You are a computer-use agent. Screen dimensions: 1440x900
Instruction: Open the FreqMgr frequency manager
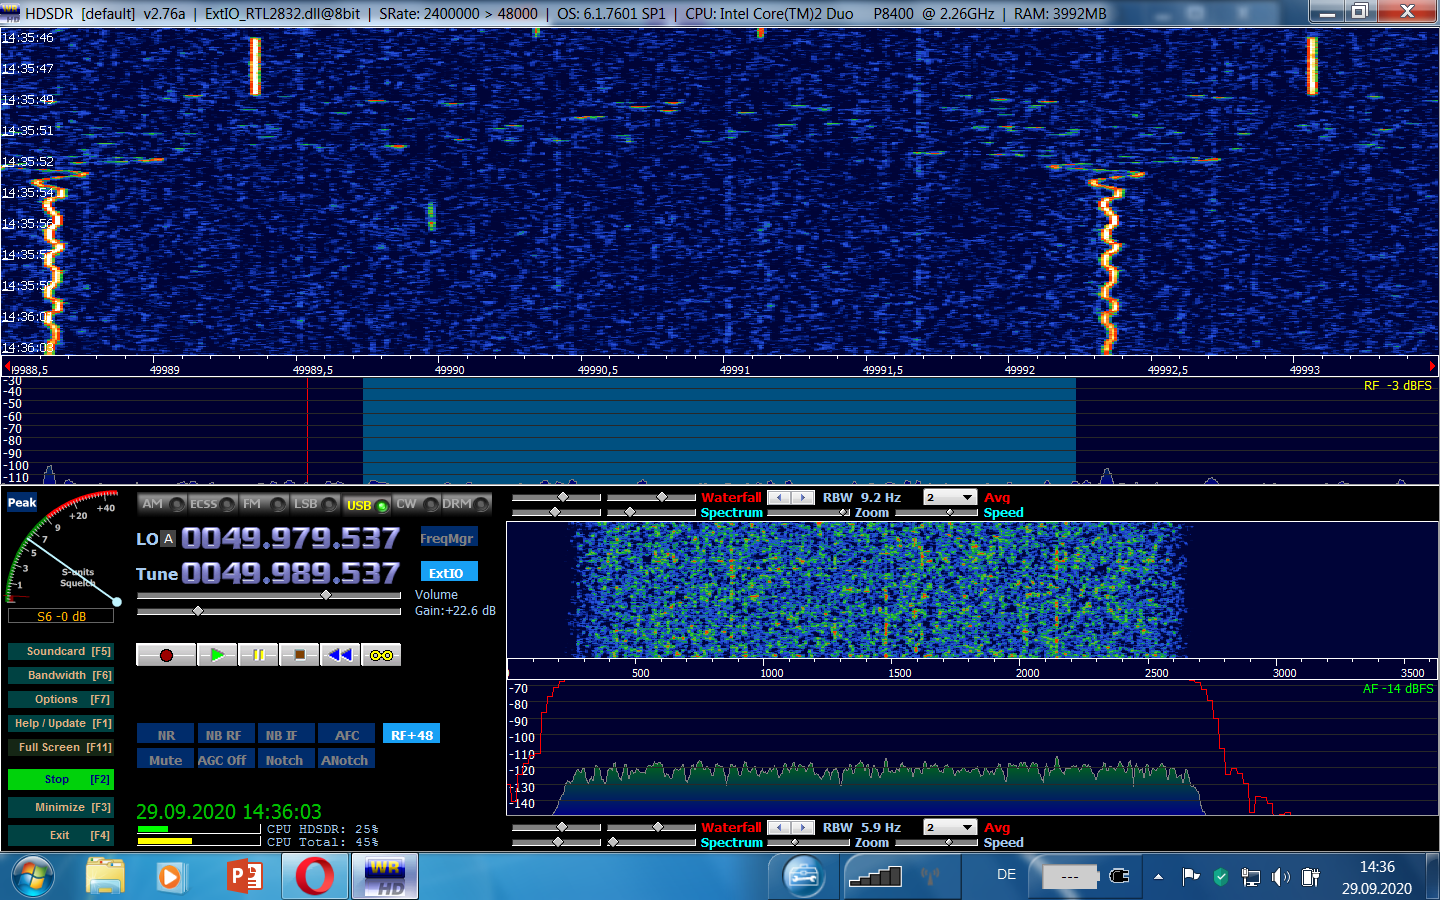click(x=447, y=538)
